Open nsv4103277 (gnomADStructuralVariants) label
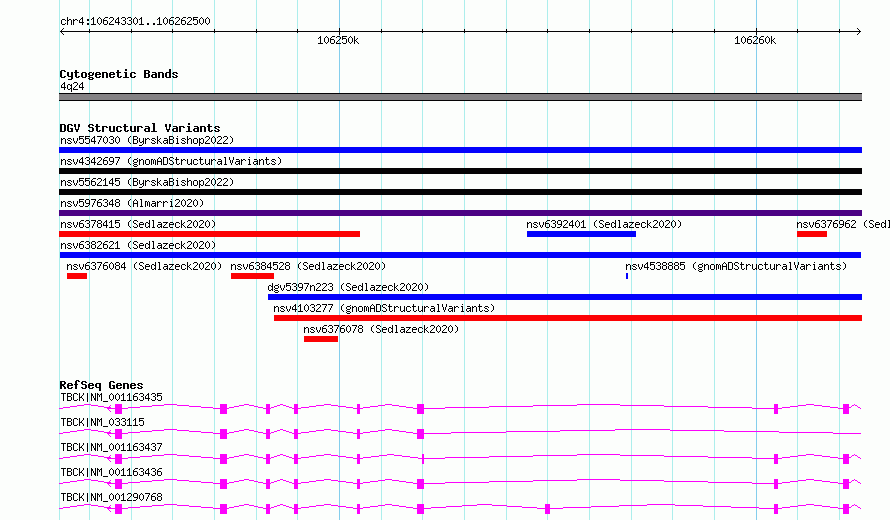The height and width of the screenshot is (520, 890). (384, 308)
